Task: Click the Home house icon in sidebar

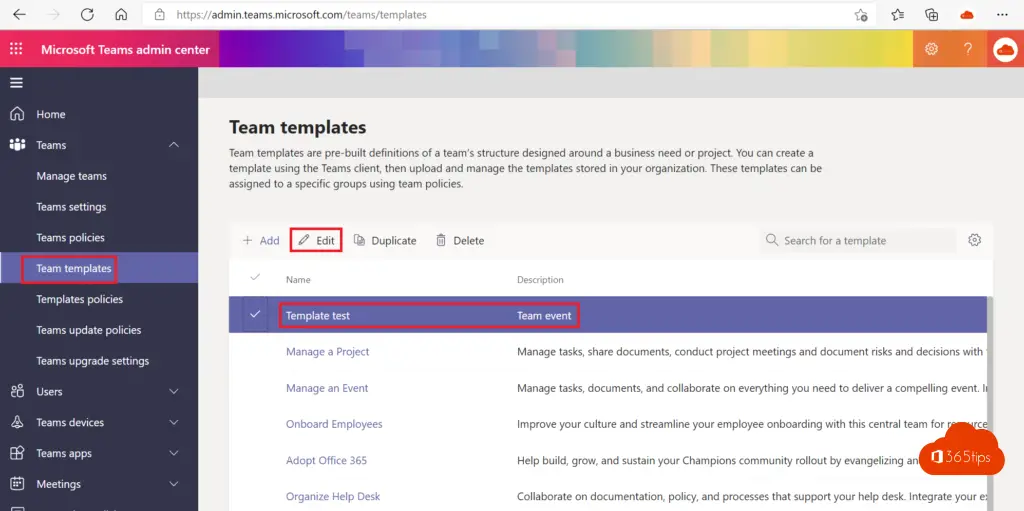Action: tap(17, 114)
